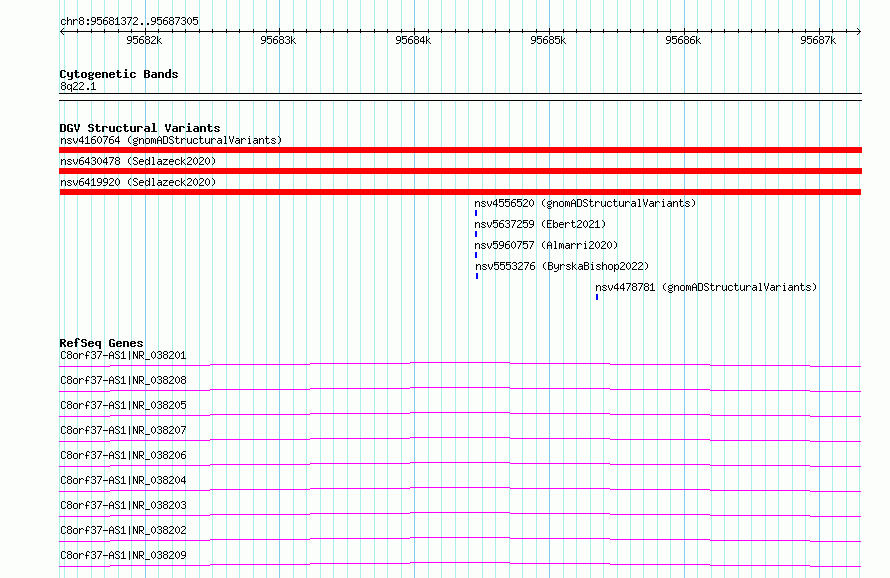Click the blue marker under nsv5637259
890x578 pixels.
476,234
